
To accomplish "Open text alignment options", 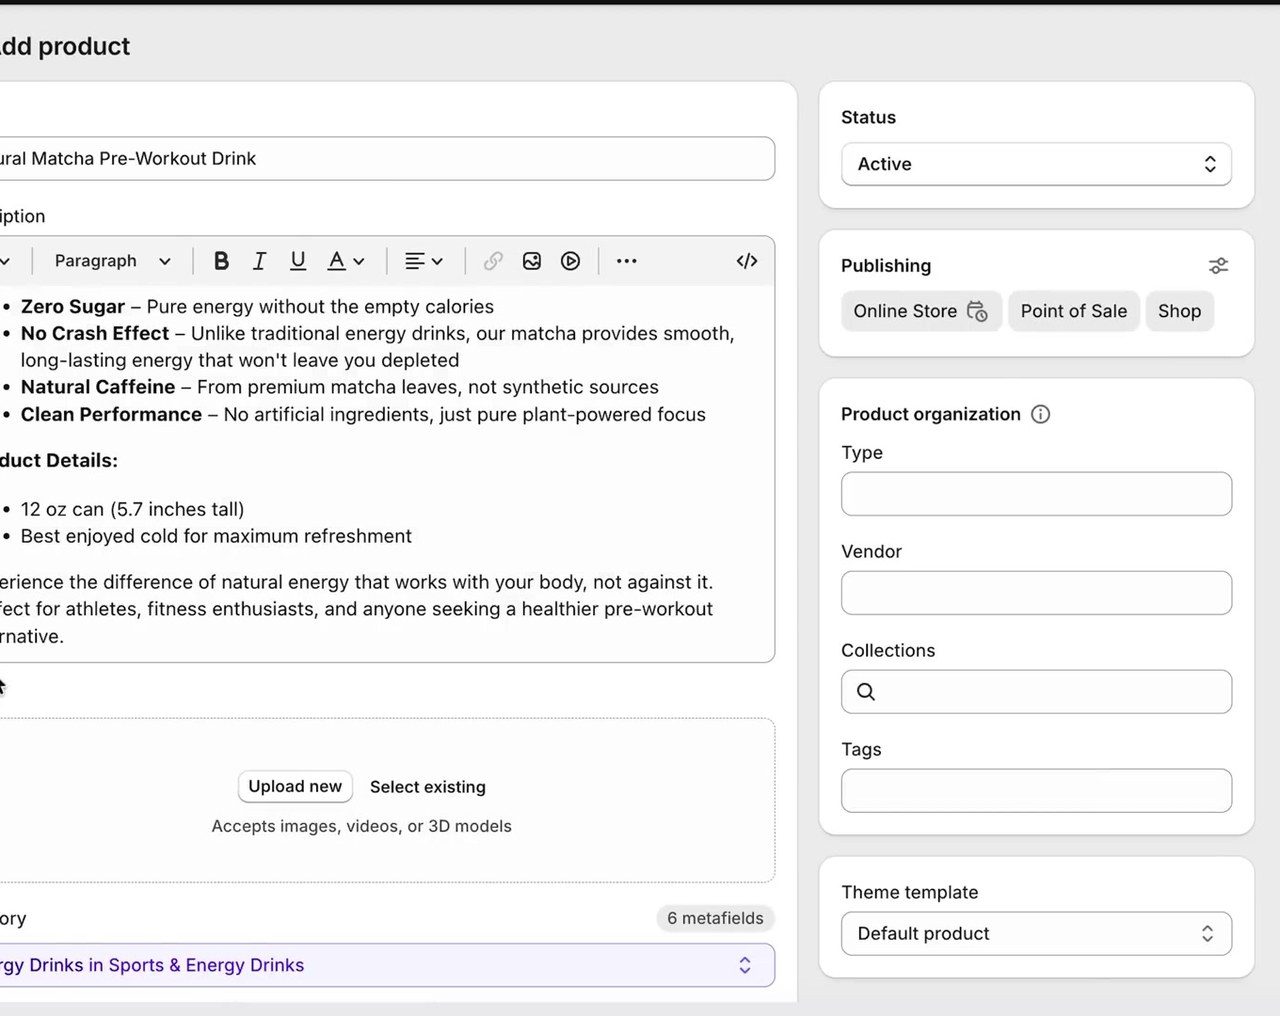I will tap(423, 261).
